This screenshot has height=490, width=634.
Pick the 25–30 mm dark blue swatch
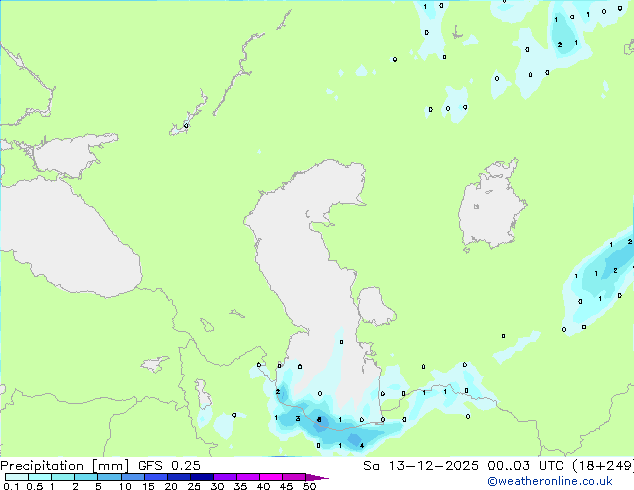coord(202,477)
